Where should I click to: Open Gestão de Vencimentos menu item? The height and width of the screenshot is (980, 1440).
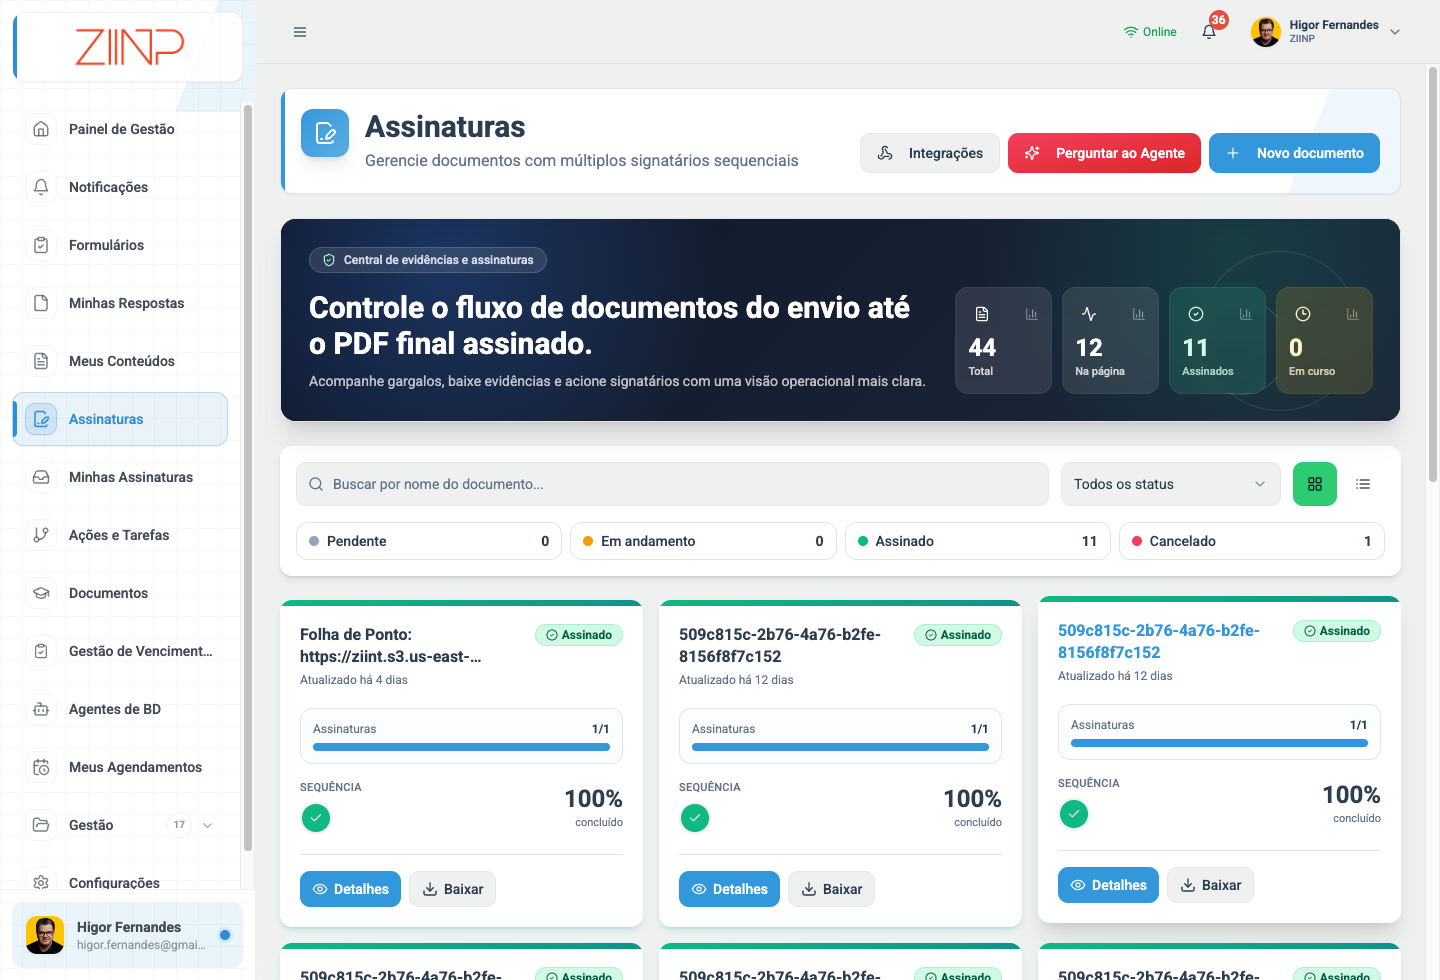[x=120, y=651]
